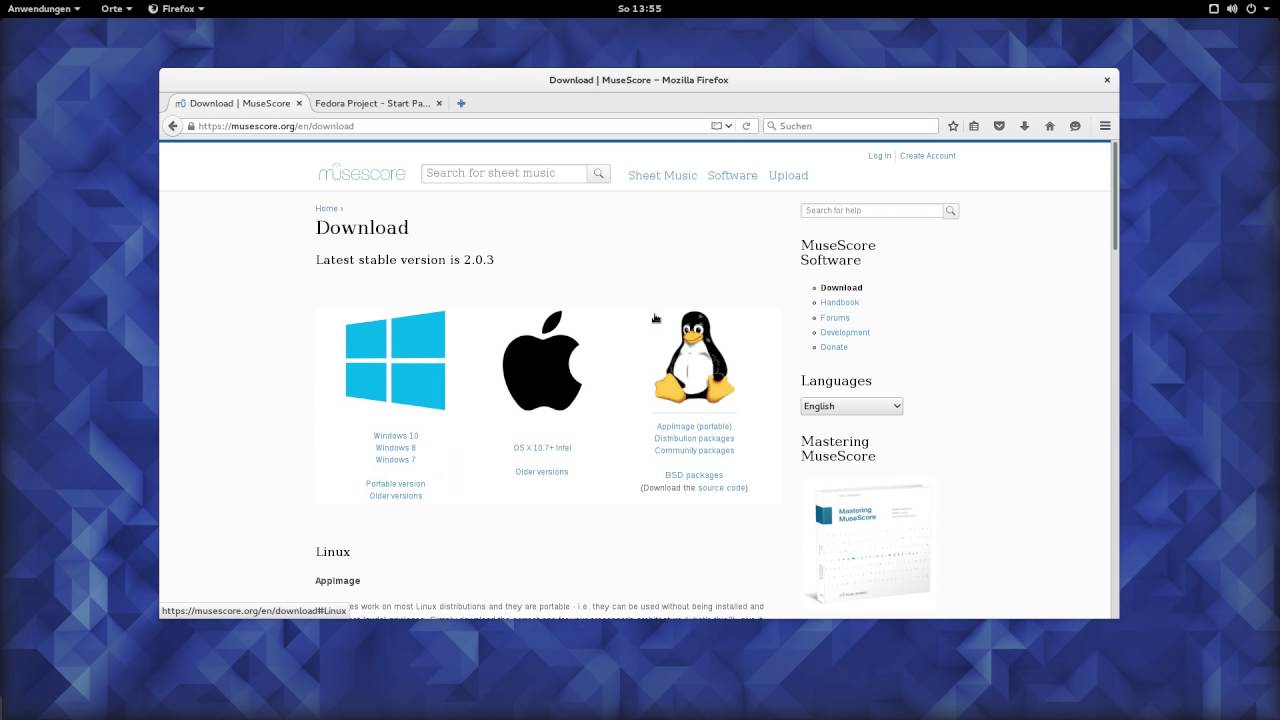The height and width of the screenshot is (720, 1280).
Task: Switch to the Download | MuseScore tab
Action: pyautogui.click(x=238, y=103)
